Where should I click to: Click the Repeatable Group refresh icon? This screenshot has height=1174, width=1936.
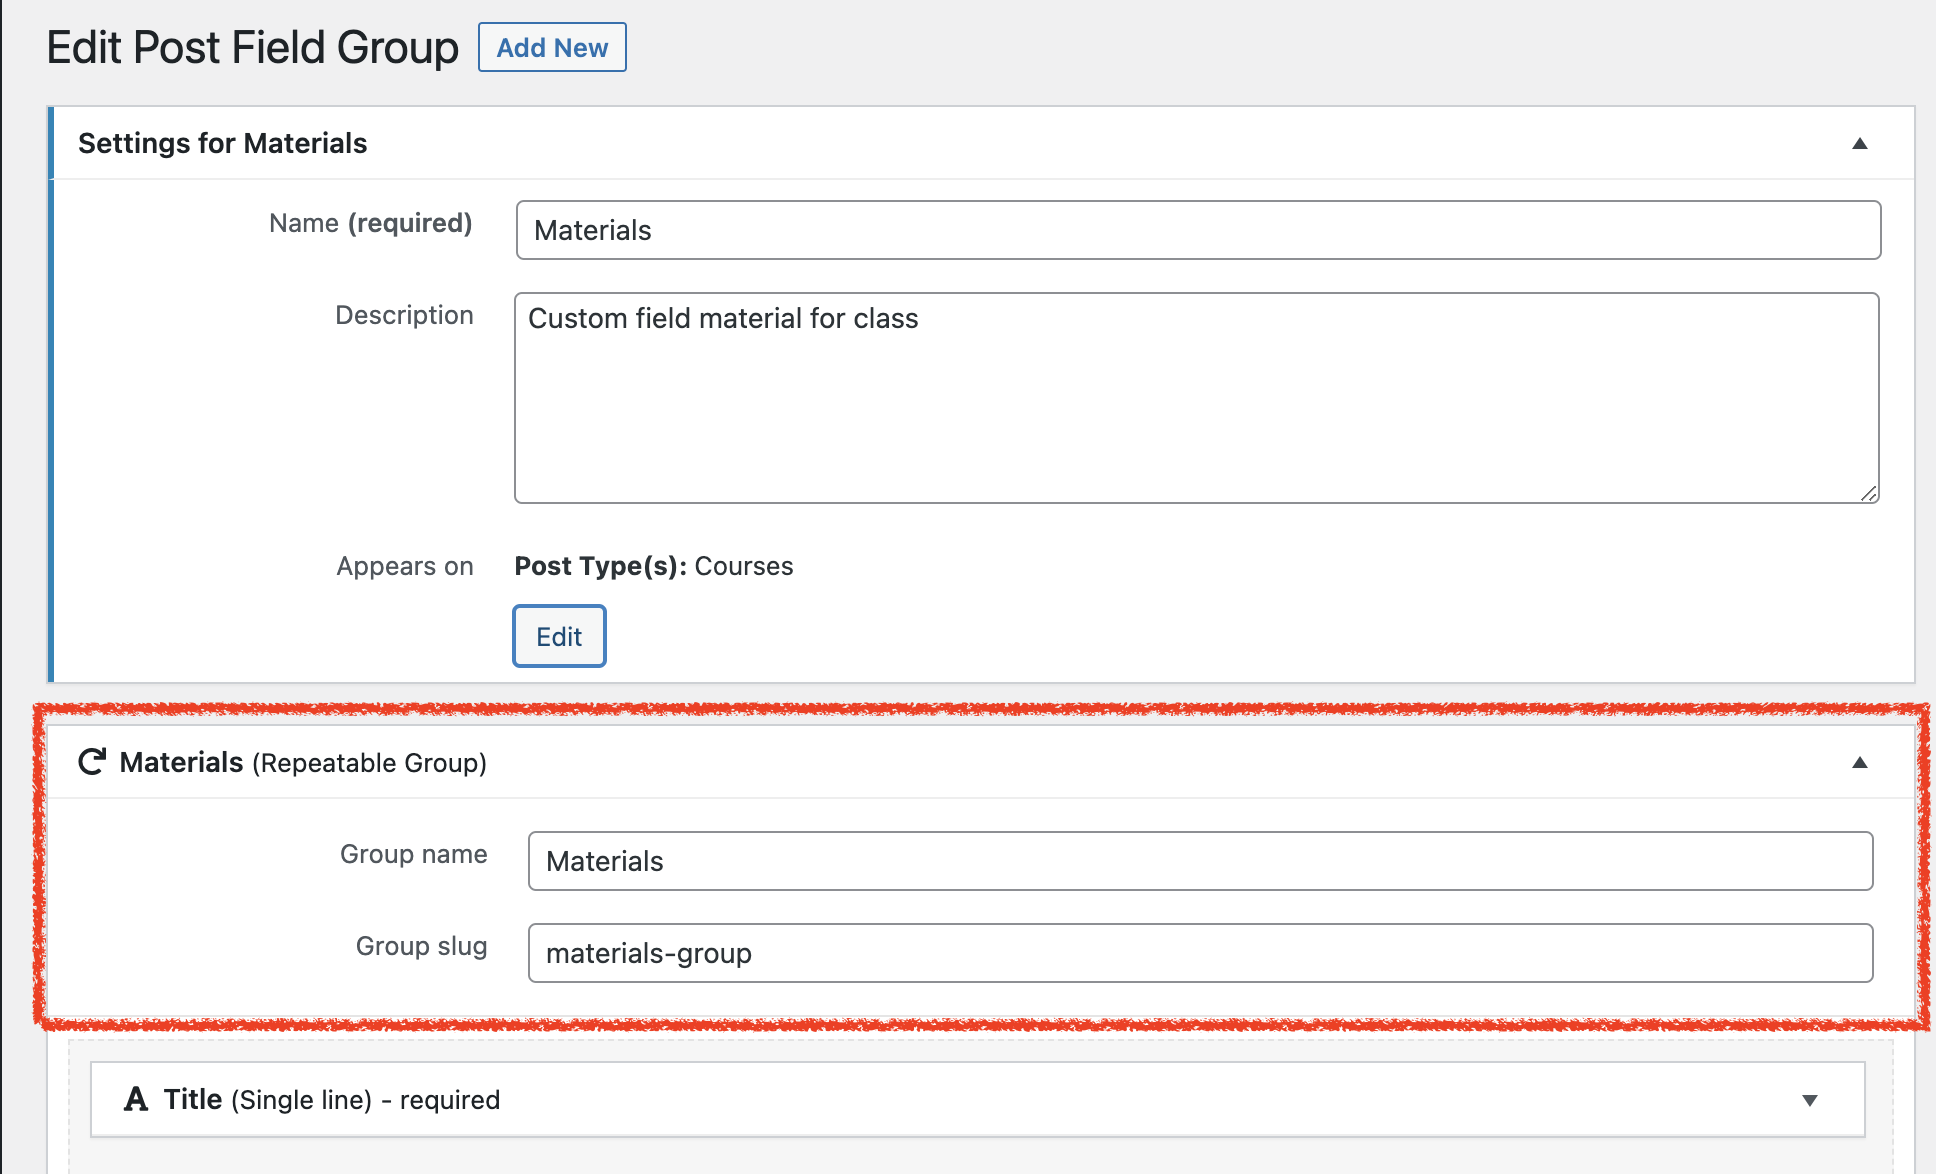tap(92, 762)
